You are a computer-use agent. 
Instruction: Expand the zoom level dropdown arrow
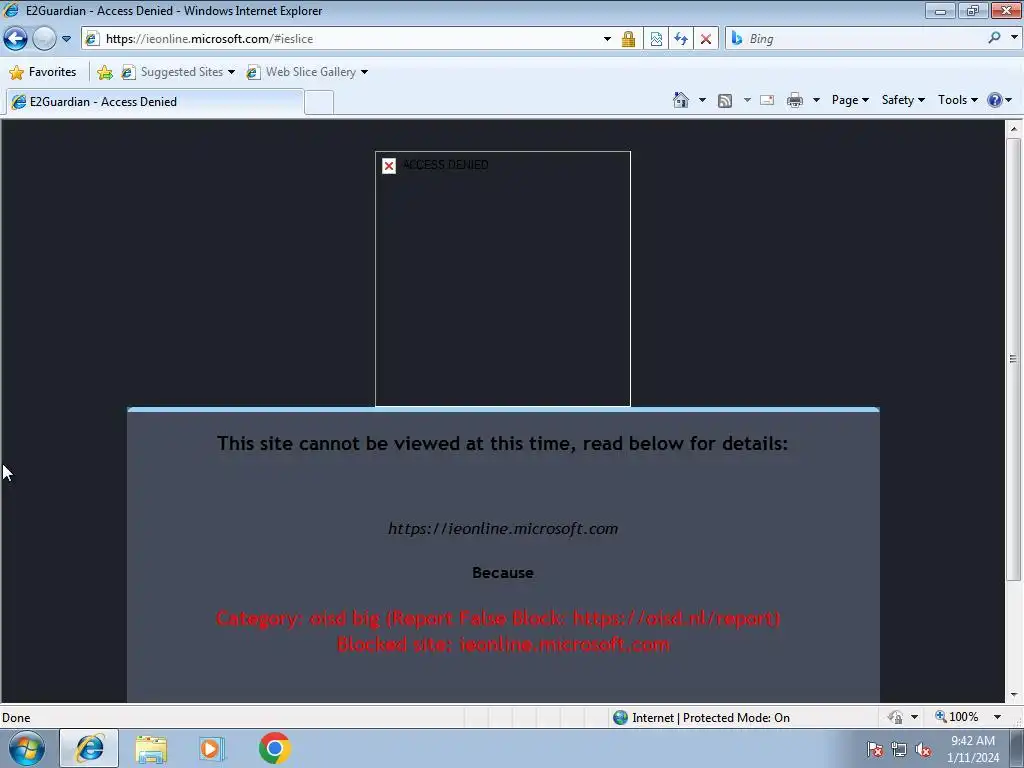(997, 717)
